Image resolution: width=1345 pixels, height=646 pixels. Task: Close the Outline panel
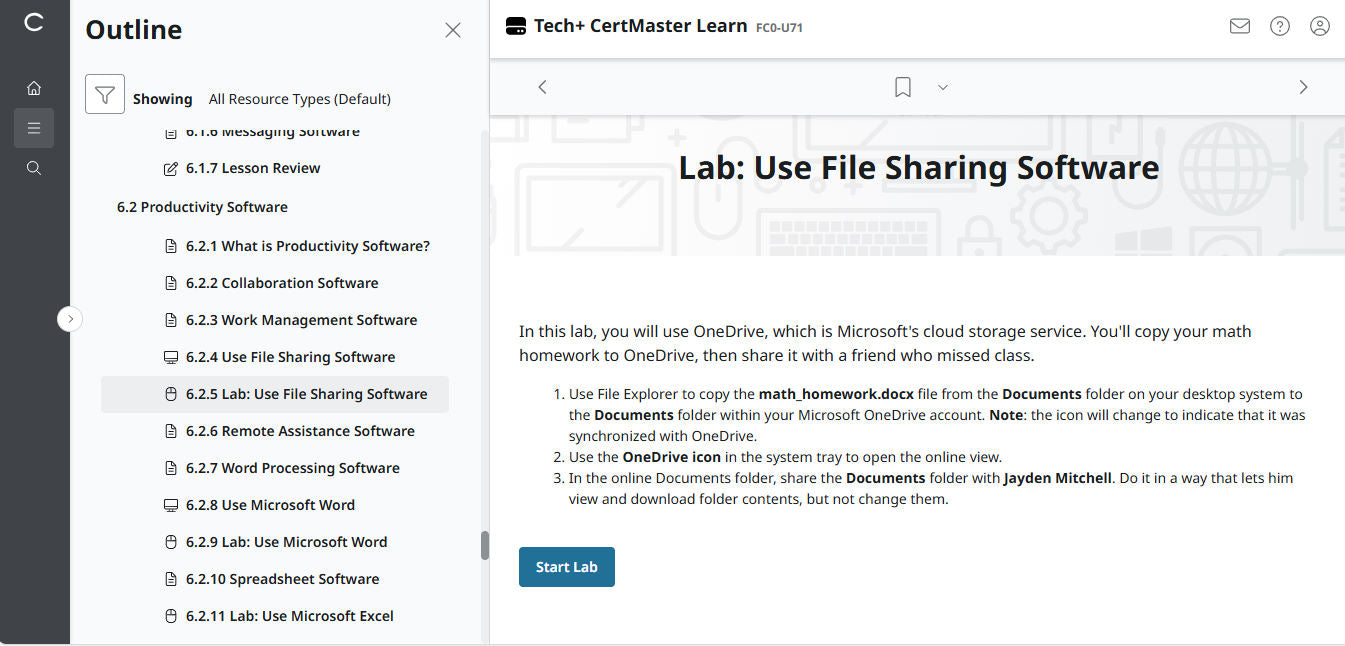point(452,30)
